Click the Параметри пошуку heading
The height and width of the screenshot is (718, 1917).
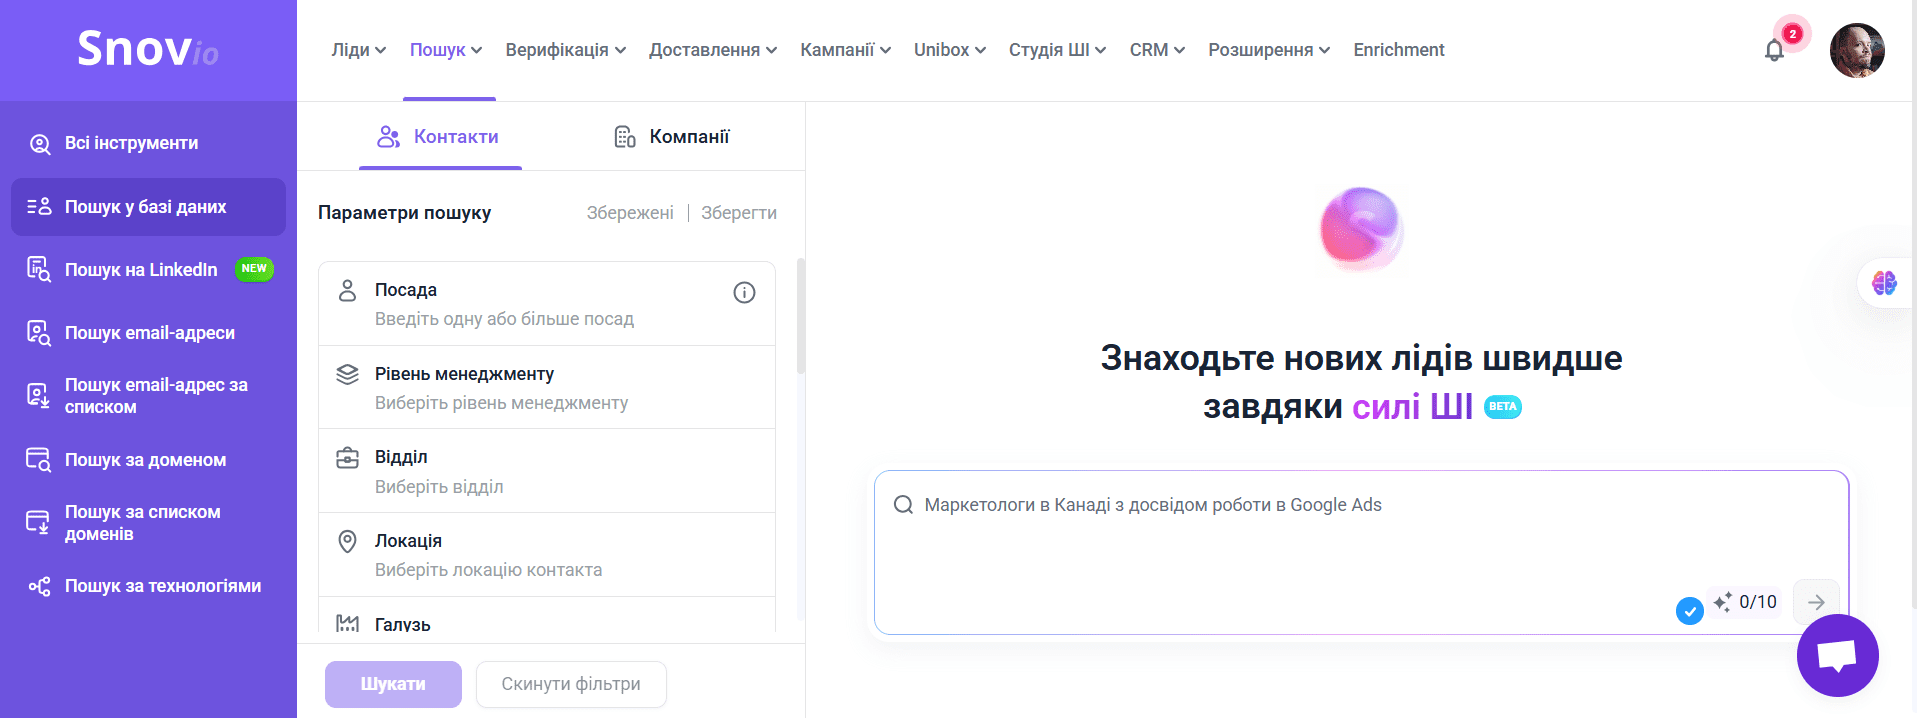[404, 213]
